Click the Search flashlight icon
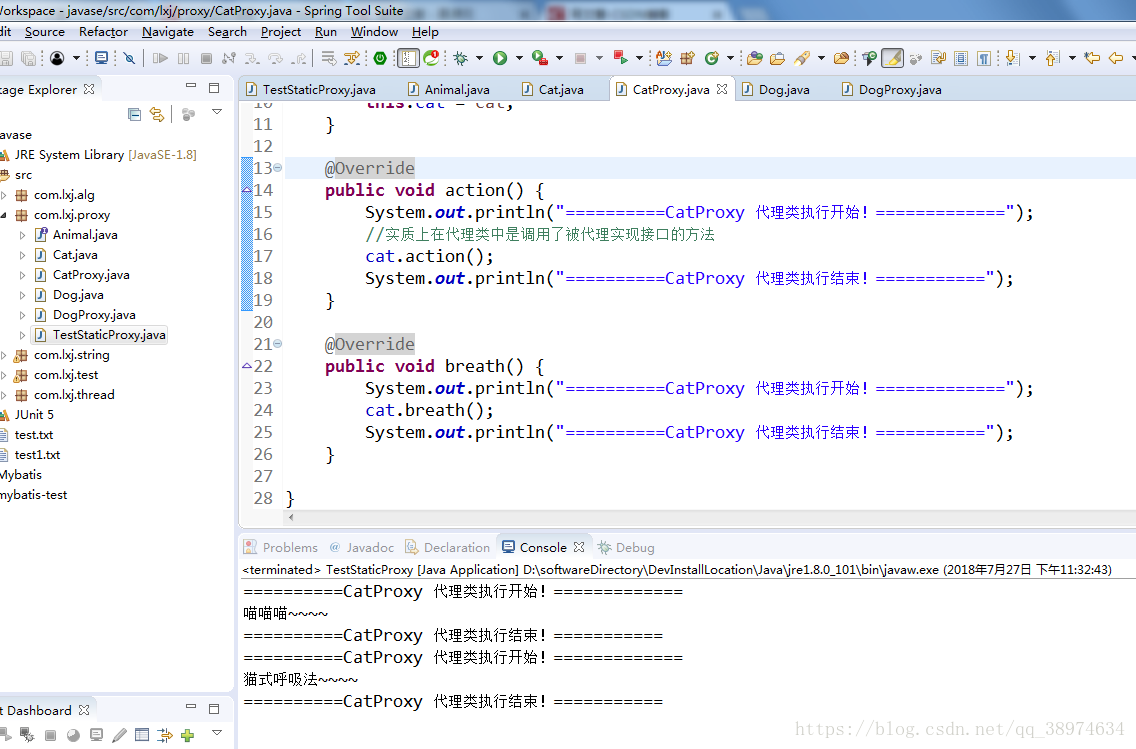Viewport: 1136px width, 749px height. click(x=802, y=58)
